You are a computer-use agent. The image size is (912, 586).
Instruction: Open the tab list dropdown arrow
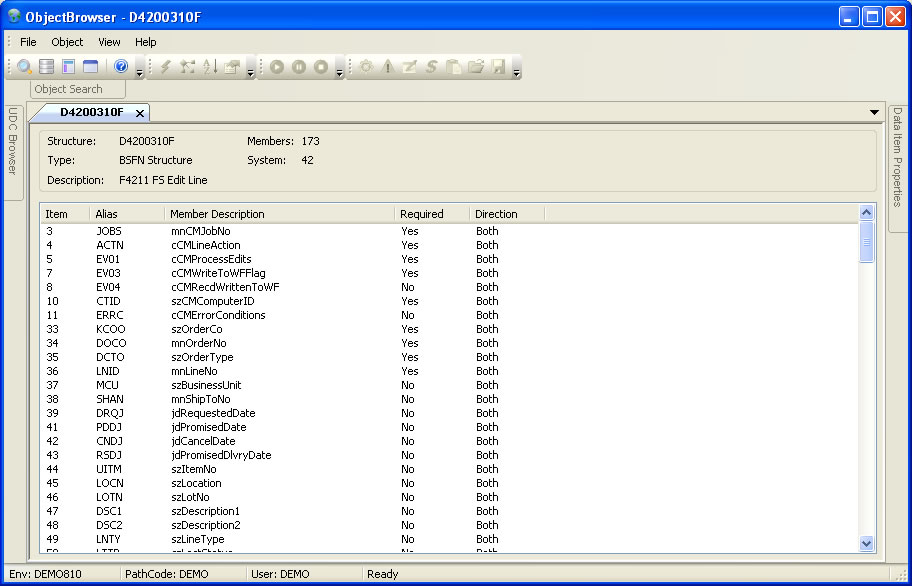click(875, 112)
